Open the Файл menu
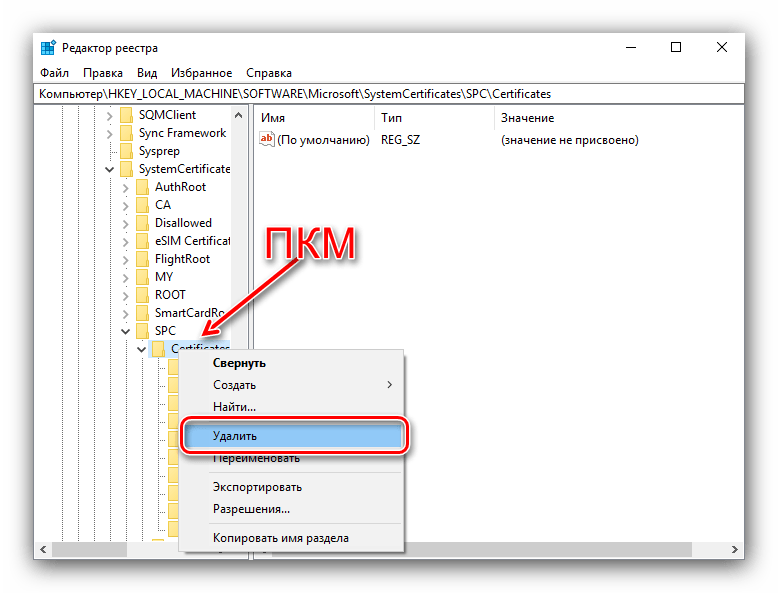 point(54,73)
